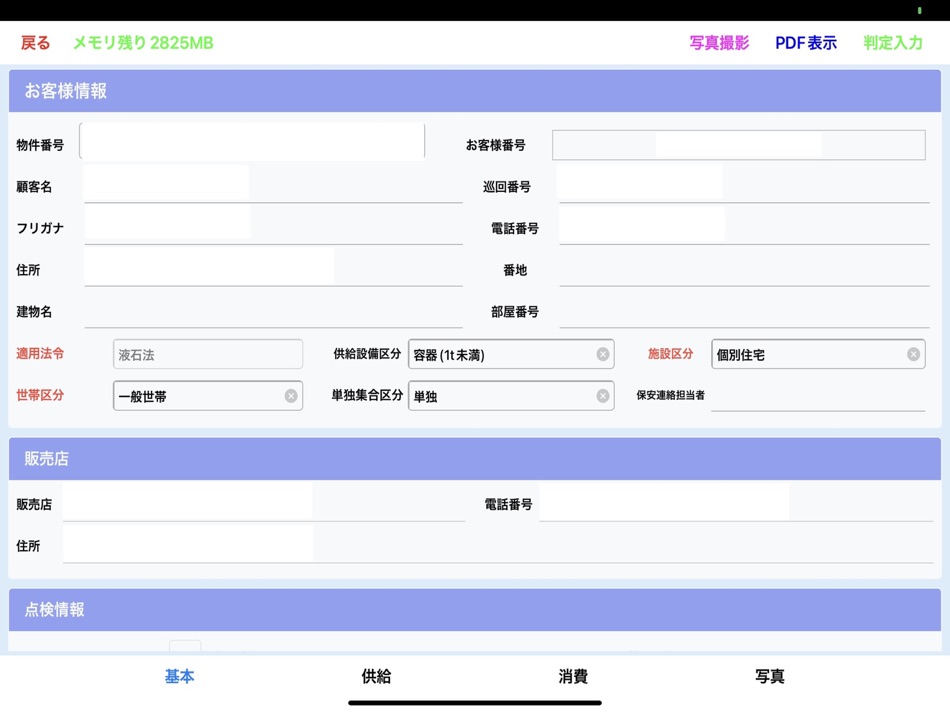Click the 販売店 section's 電話番号 field
950x712 pixels.
coord(736,503)
